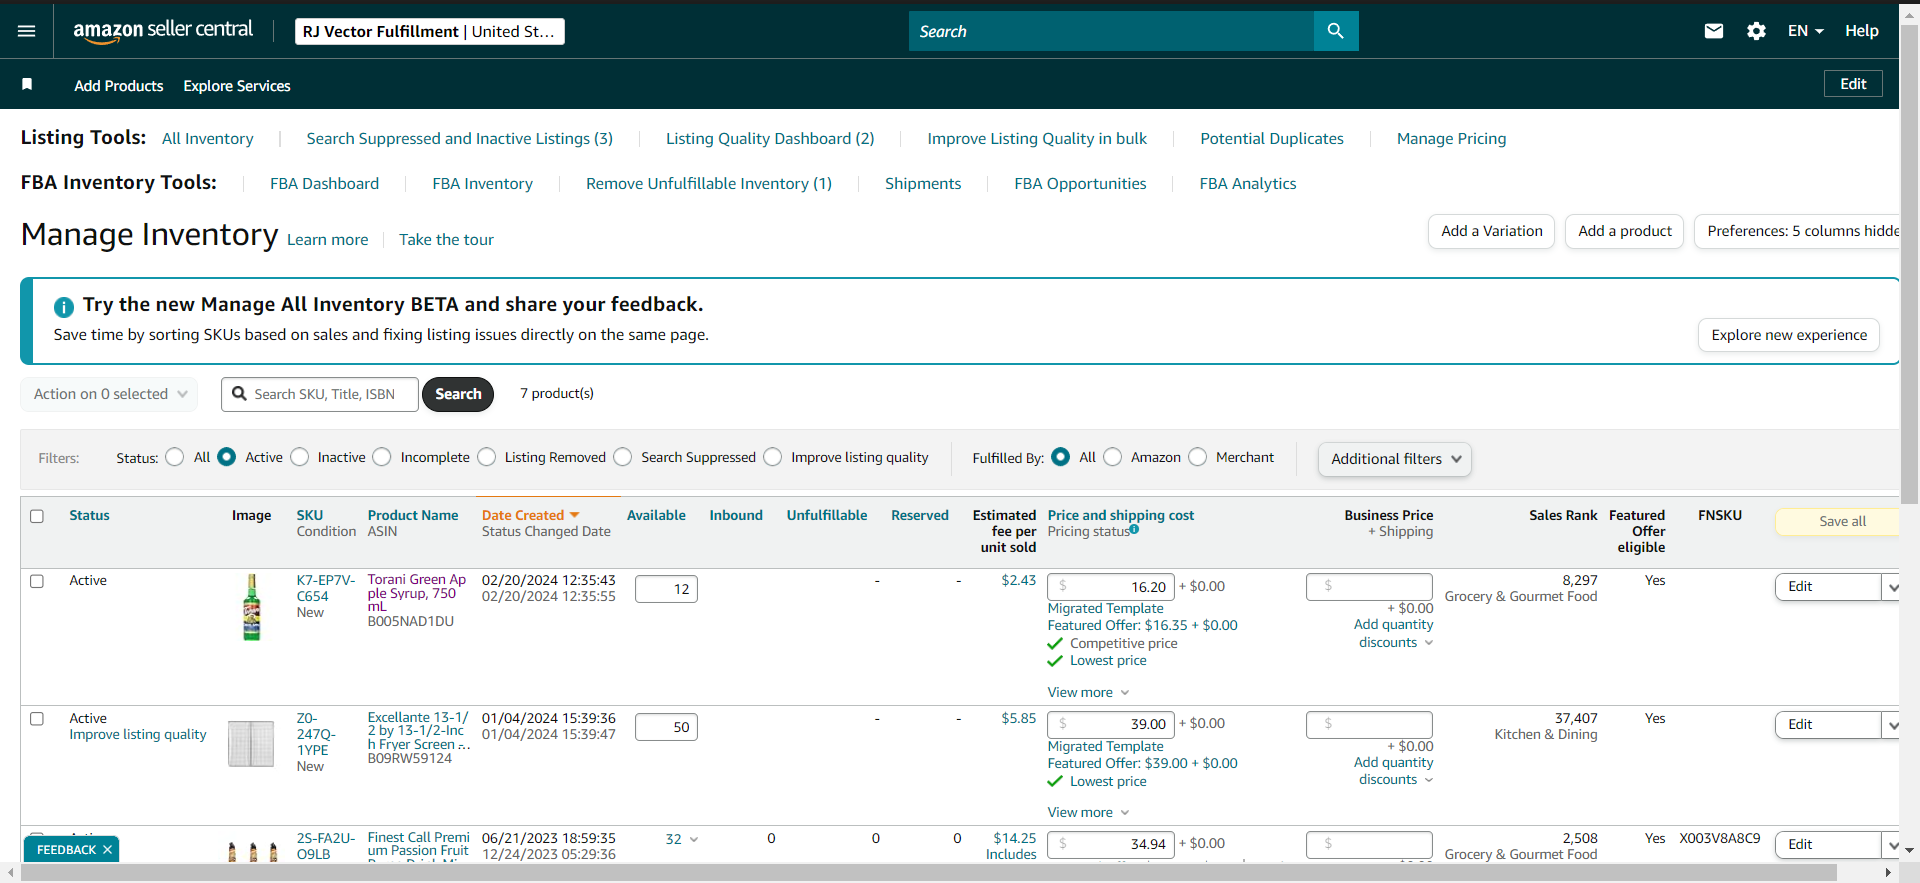1920x883 pixels.
Task: Click the Add a product button
Action: point(1625,231)
